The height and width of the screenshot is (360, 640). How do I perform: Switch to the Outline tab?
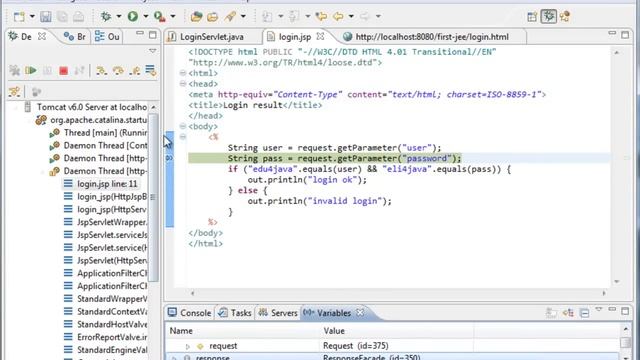point(107,37)
